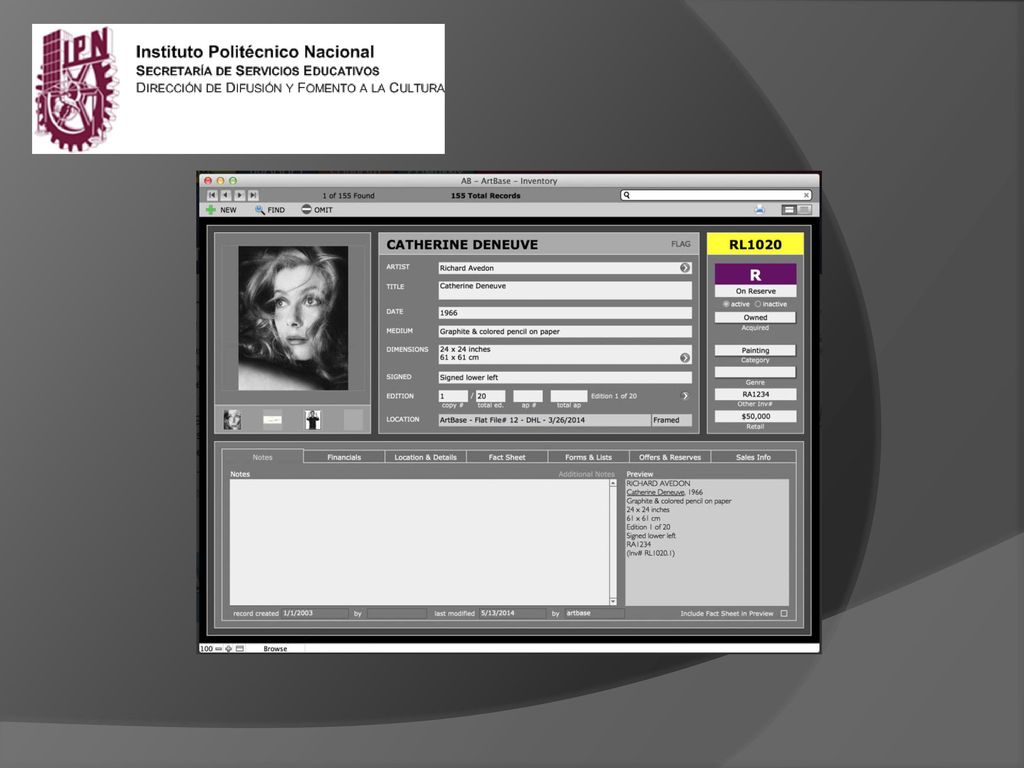Print the record using the printer icon
The image size is (1024, 768).
coord(760,210)
